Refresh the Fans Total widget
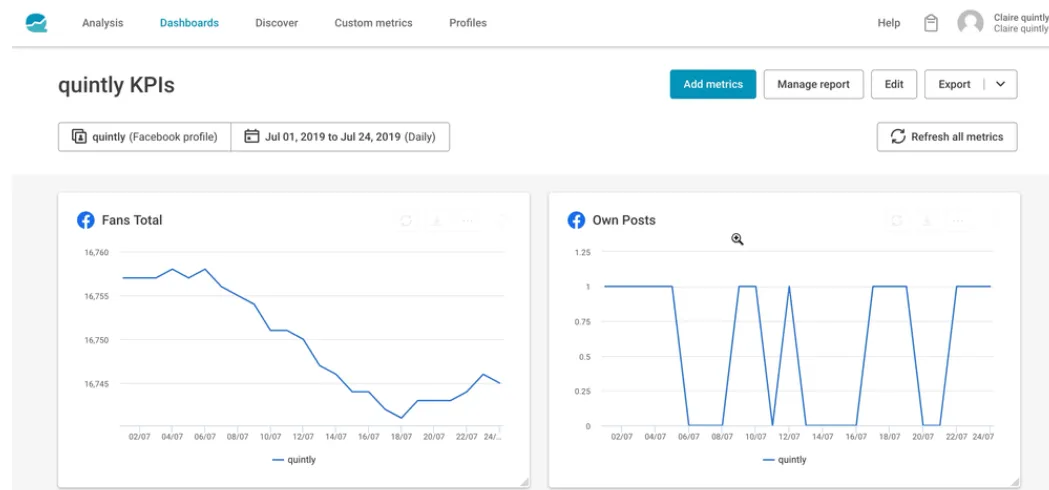 point(406,220)
